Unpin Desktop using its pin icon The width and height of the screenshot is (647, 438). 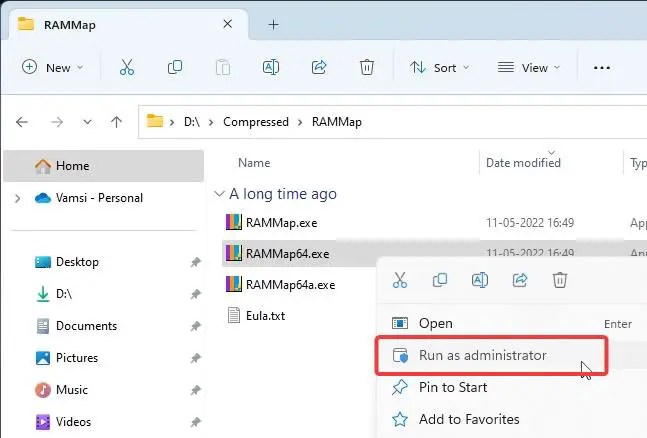pyautogui.click(x=196, y=262)
